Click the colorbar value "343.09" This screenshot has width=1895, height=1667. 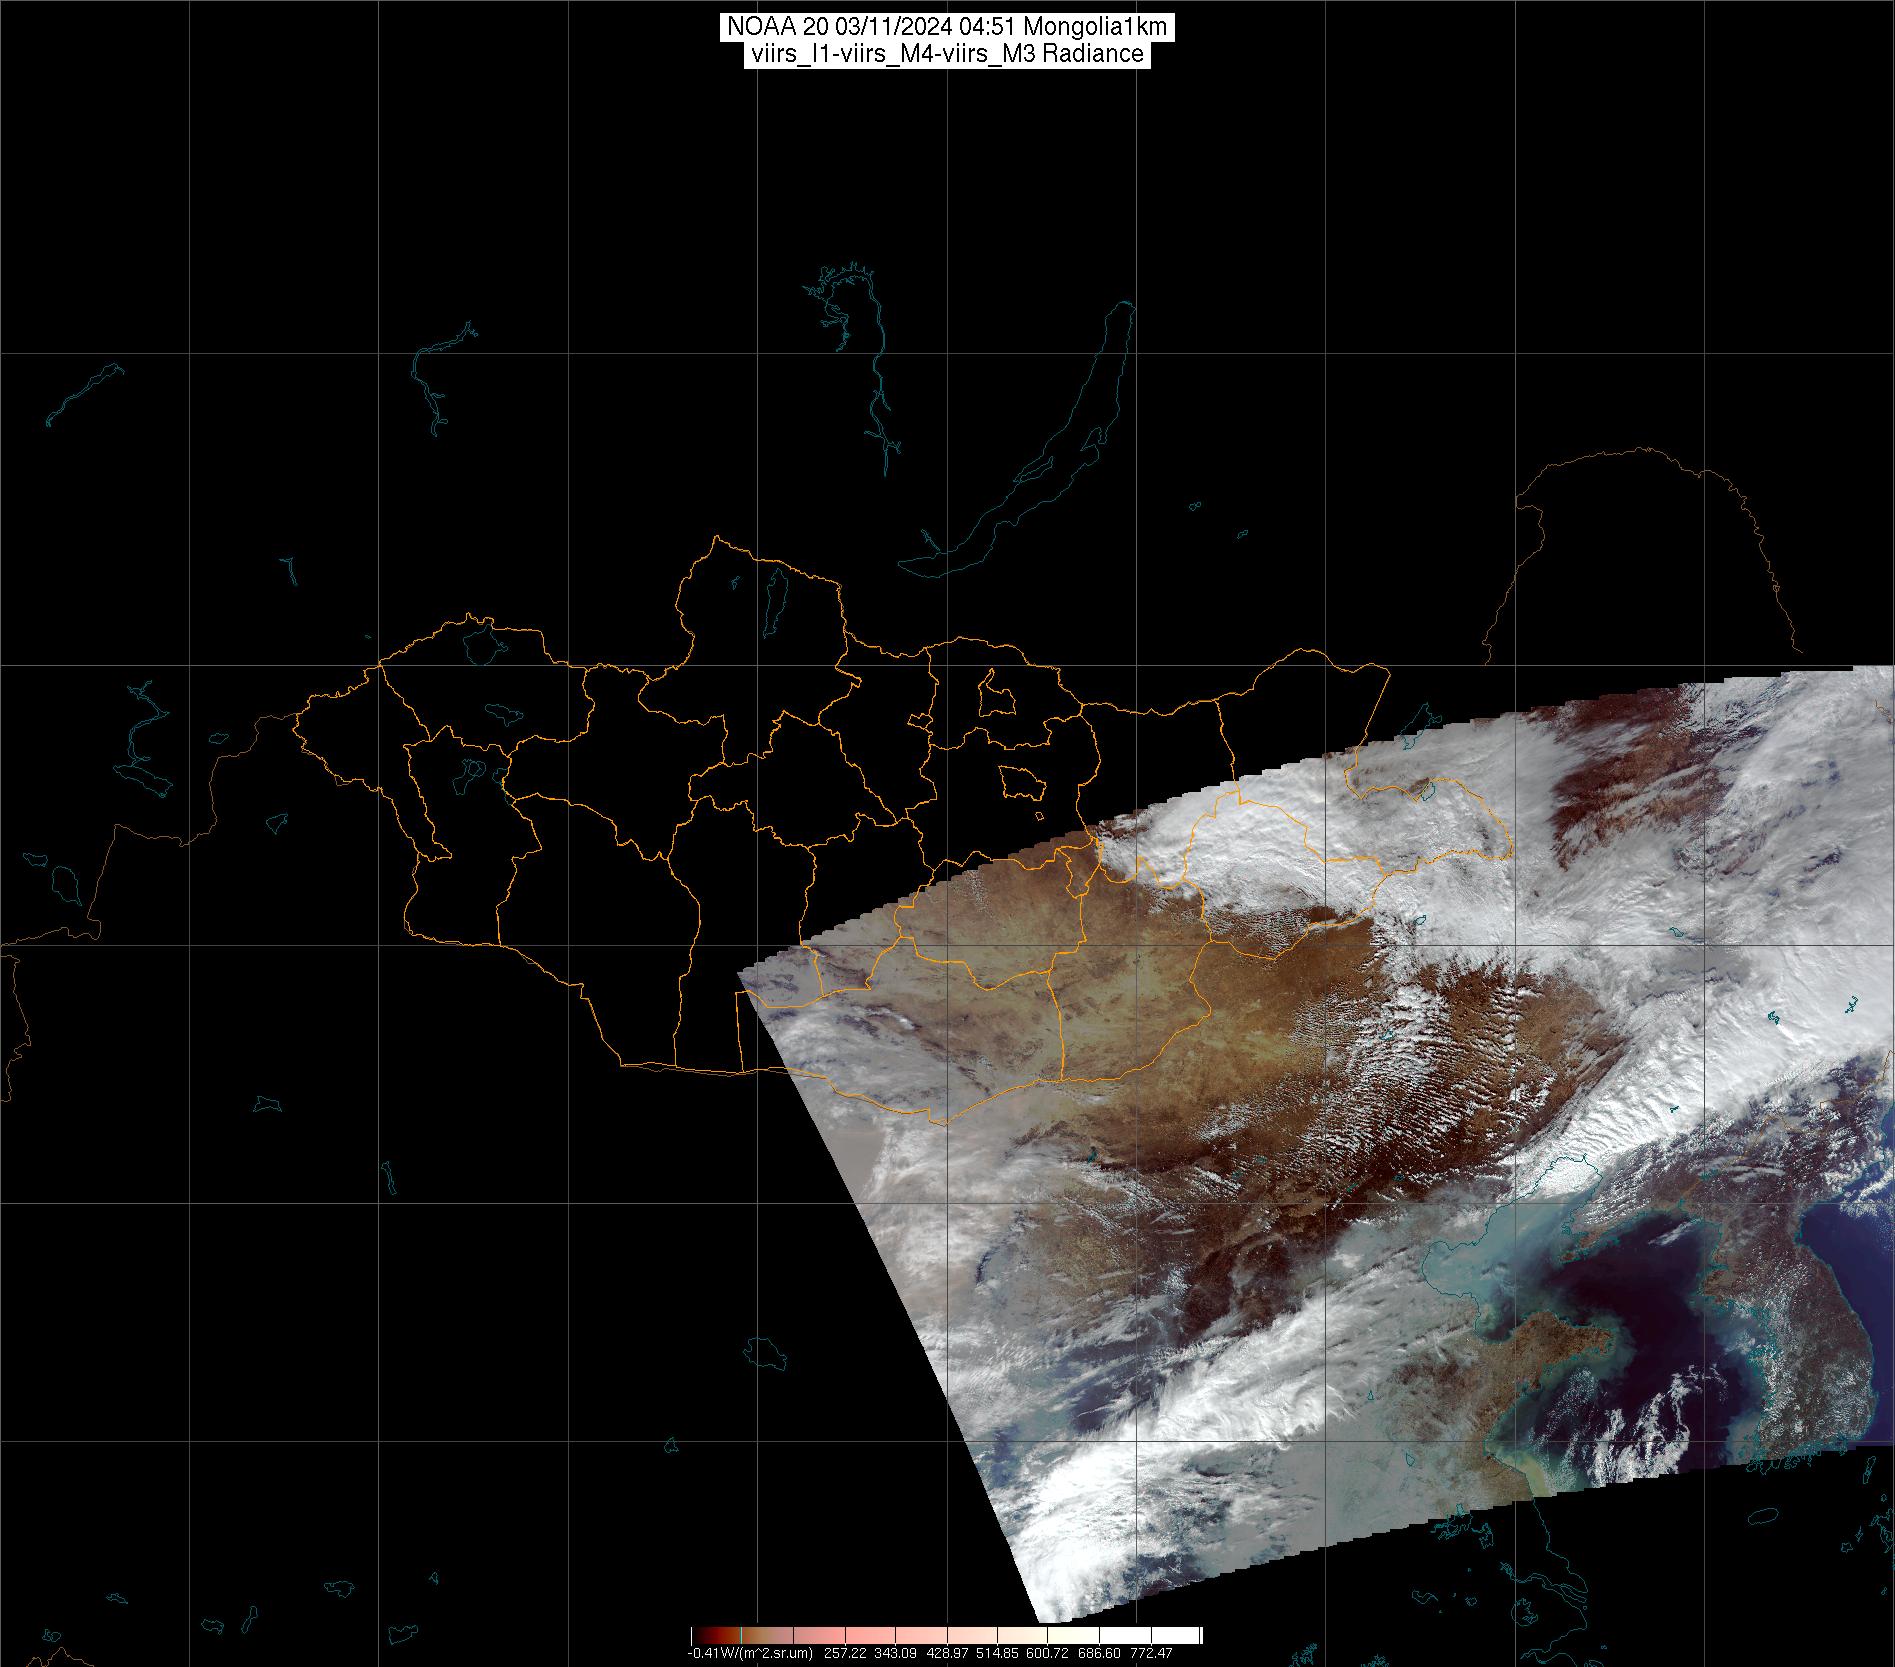coord(895,1653)
